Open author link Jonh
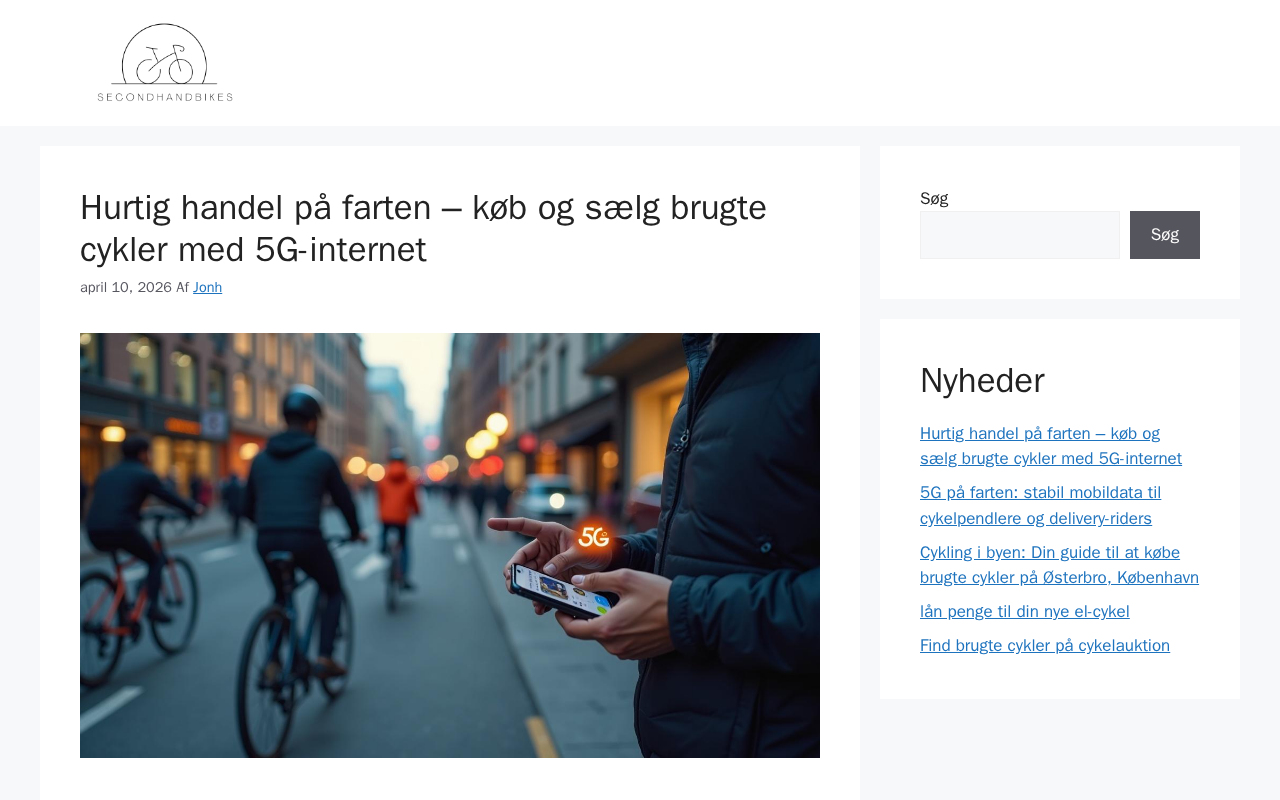Image resolution: width=1280 pixels, height=800 pixels. click(207, 287)
